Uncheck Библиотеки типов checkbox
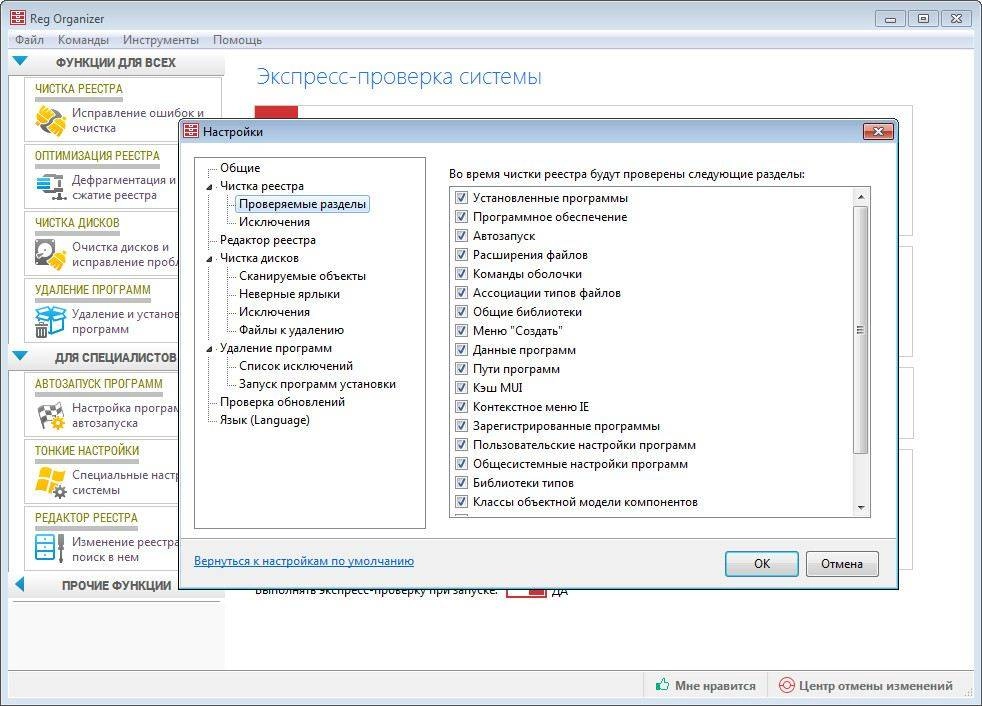Image resolution: width=982 pixels, height=706 pixels. [462, 482]
